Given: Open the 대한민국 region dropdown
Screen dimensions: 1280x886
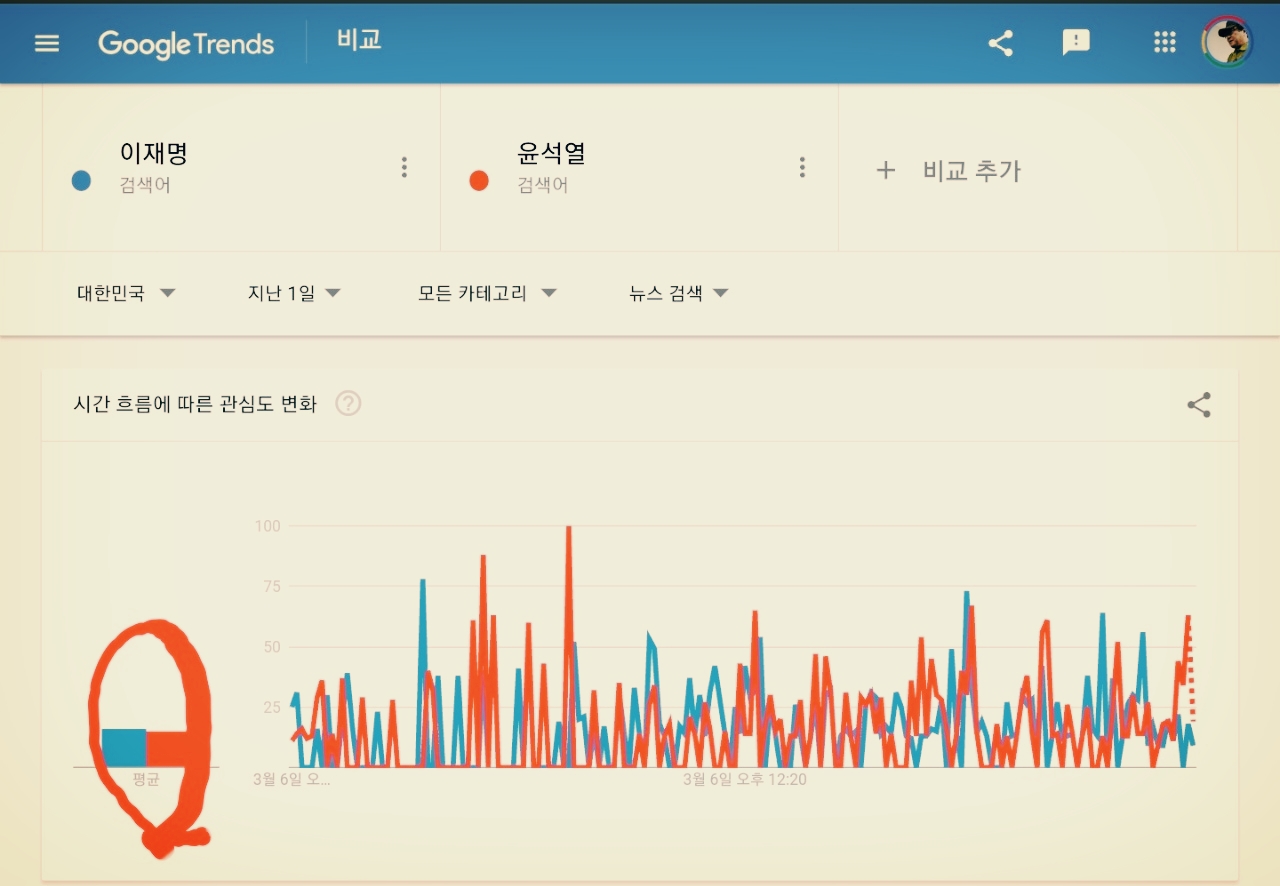Looking at the screenshot, I should 127,293.
